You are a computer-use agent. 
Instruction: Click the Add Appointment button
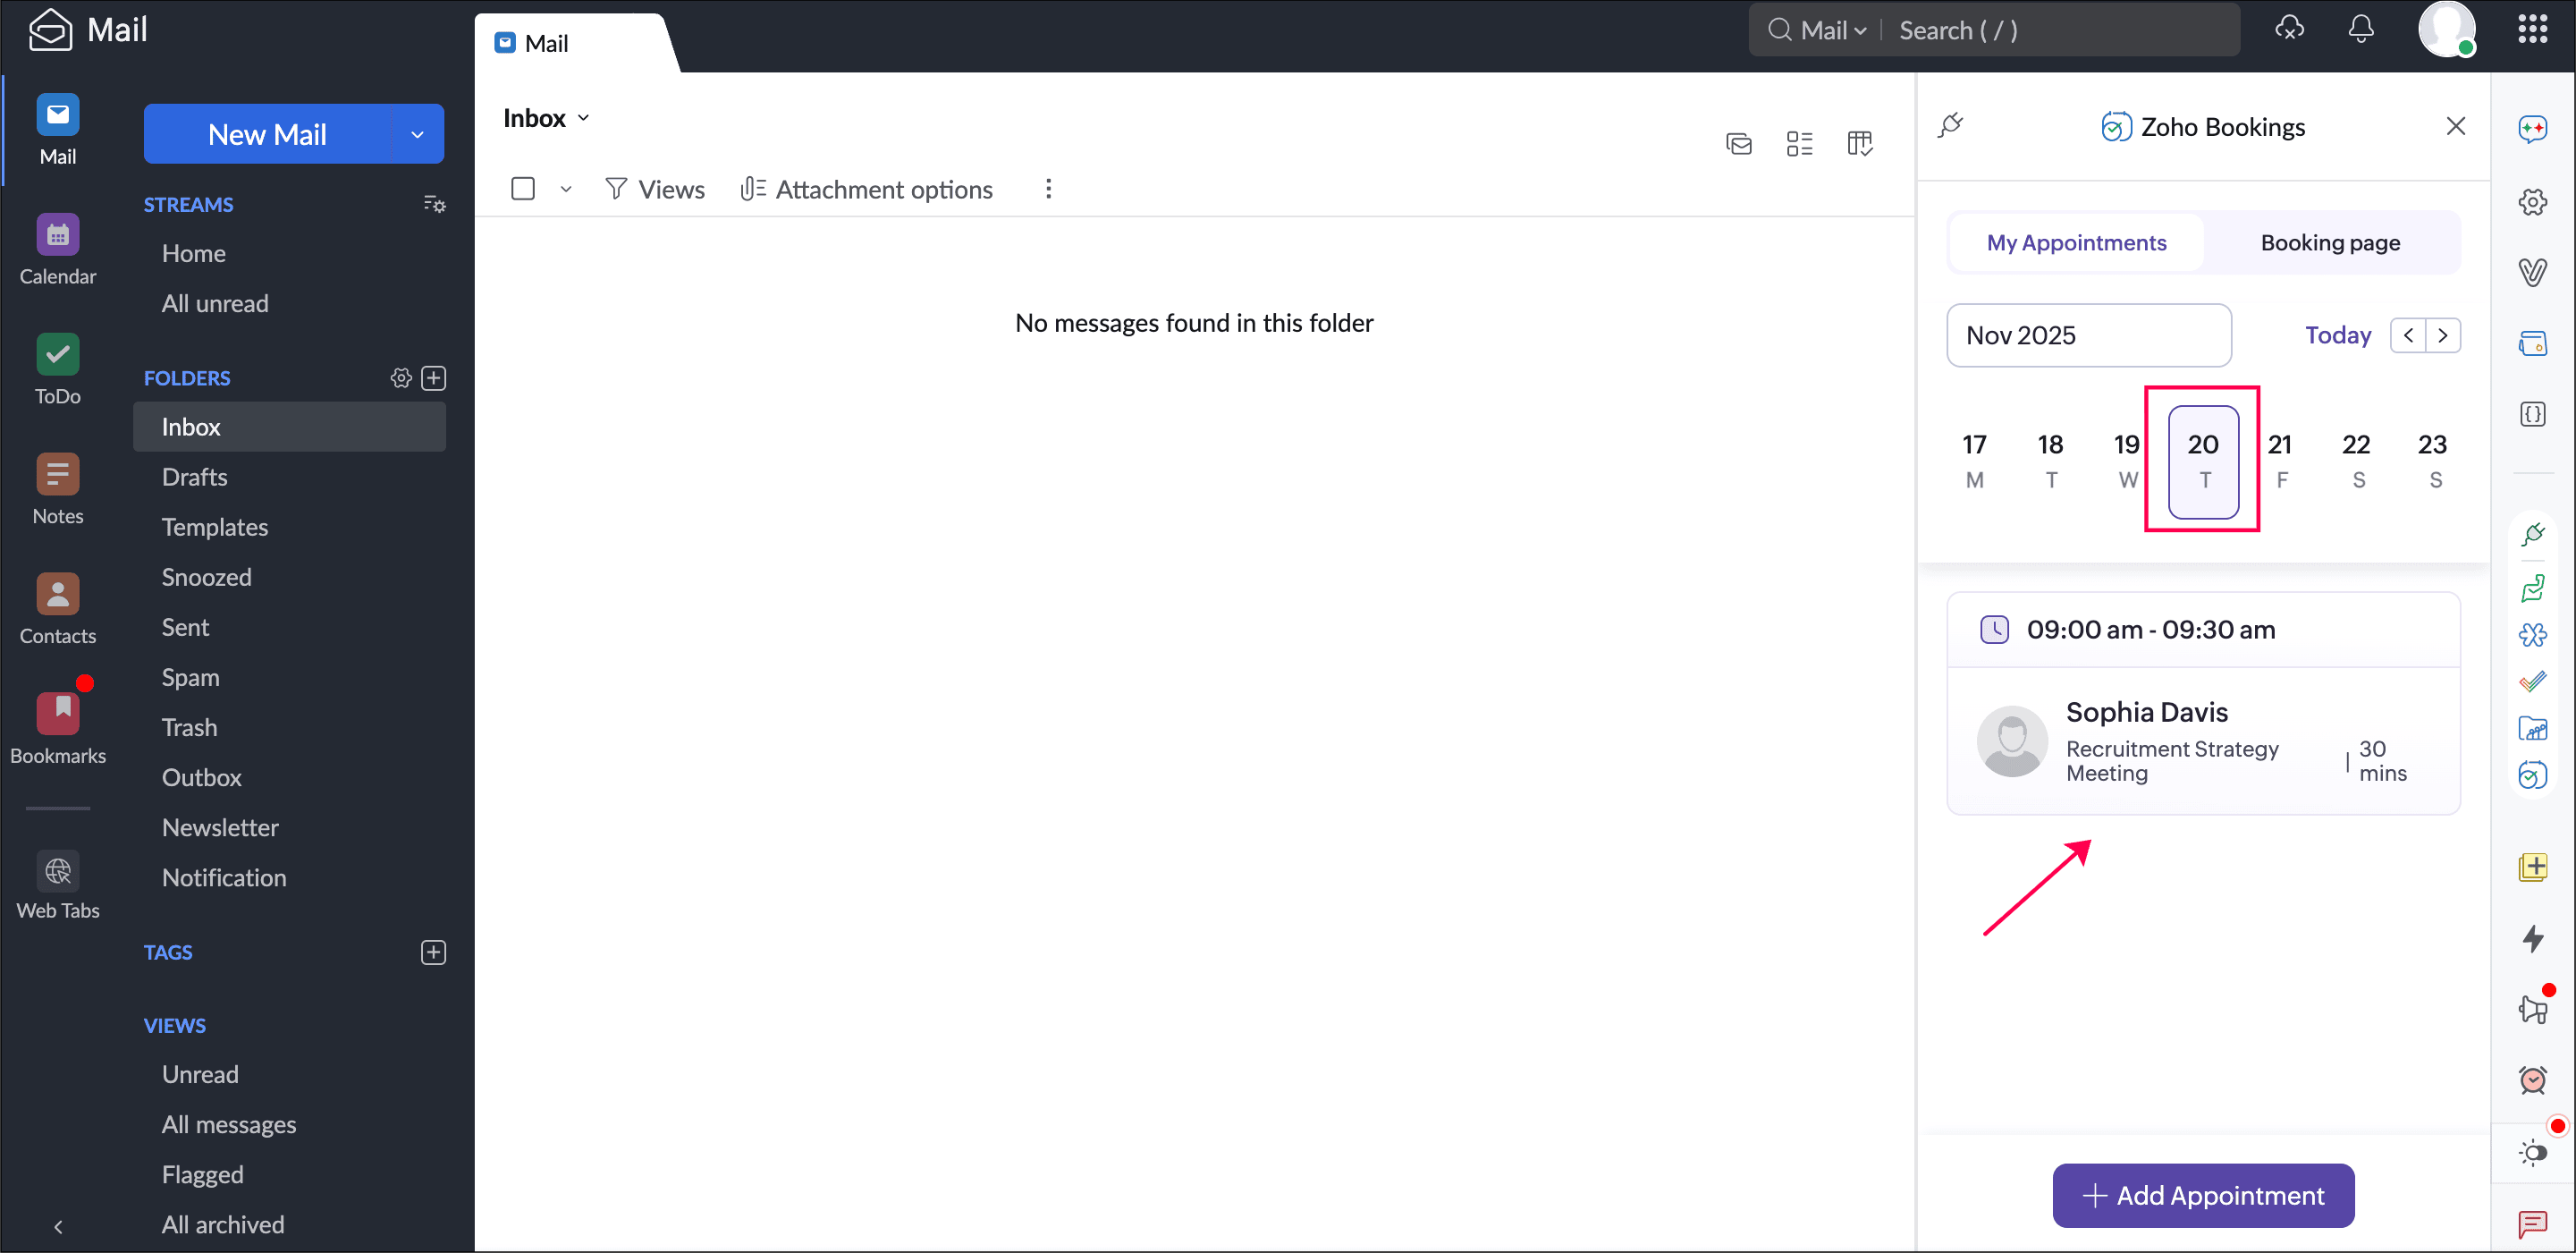click(x=2203, y=1195)
